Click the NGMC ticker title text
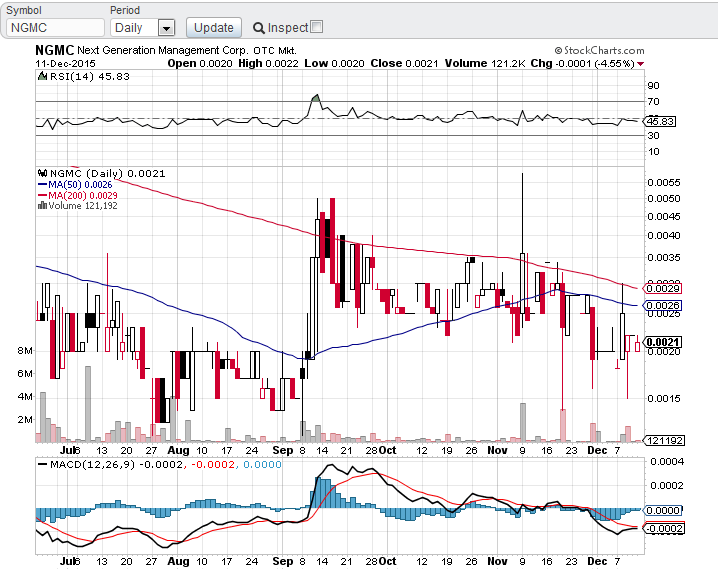This screenshot has width=718, height=576. (x=54, y=50)
